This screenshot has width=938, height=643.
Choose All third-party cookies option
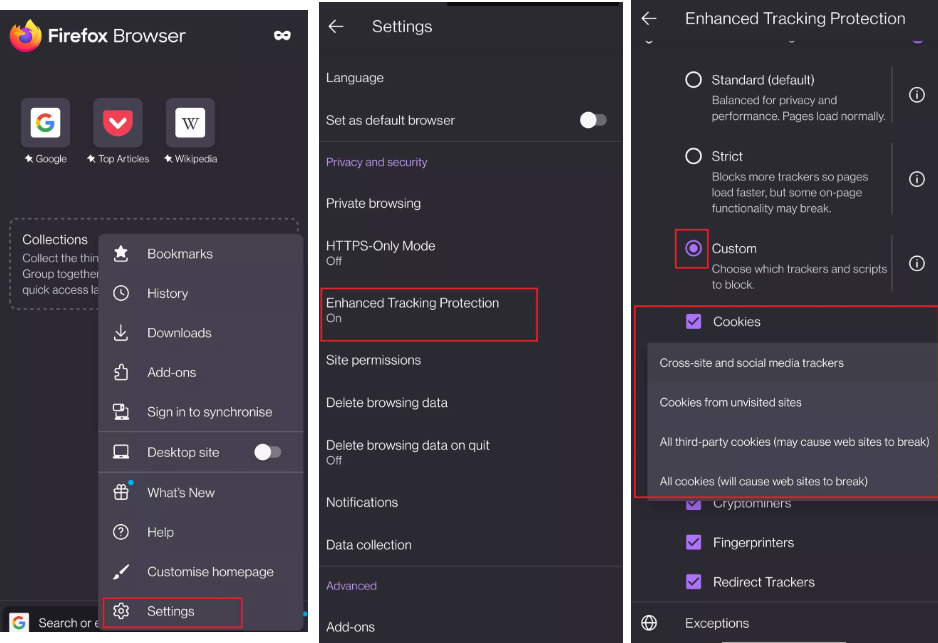[x=792, y=442]
